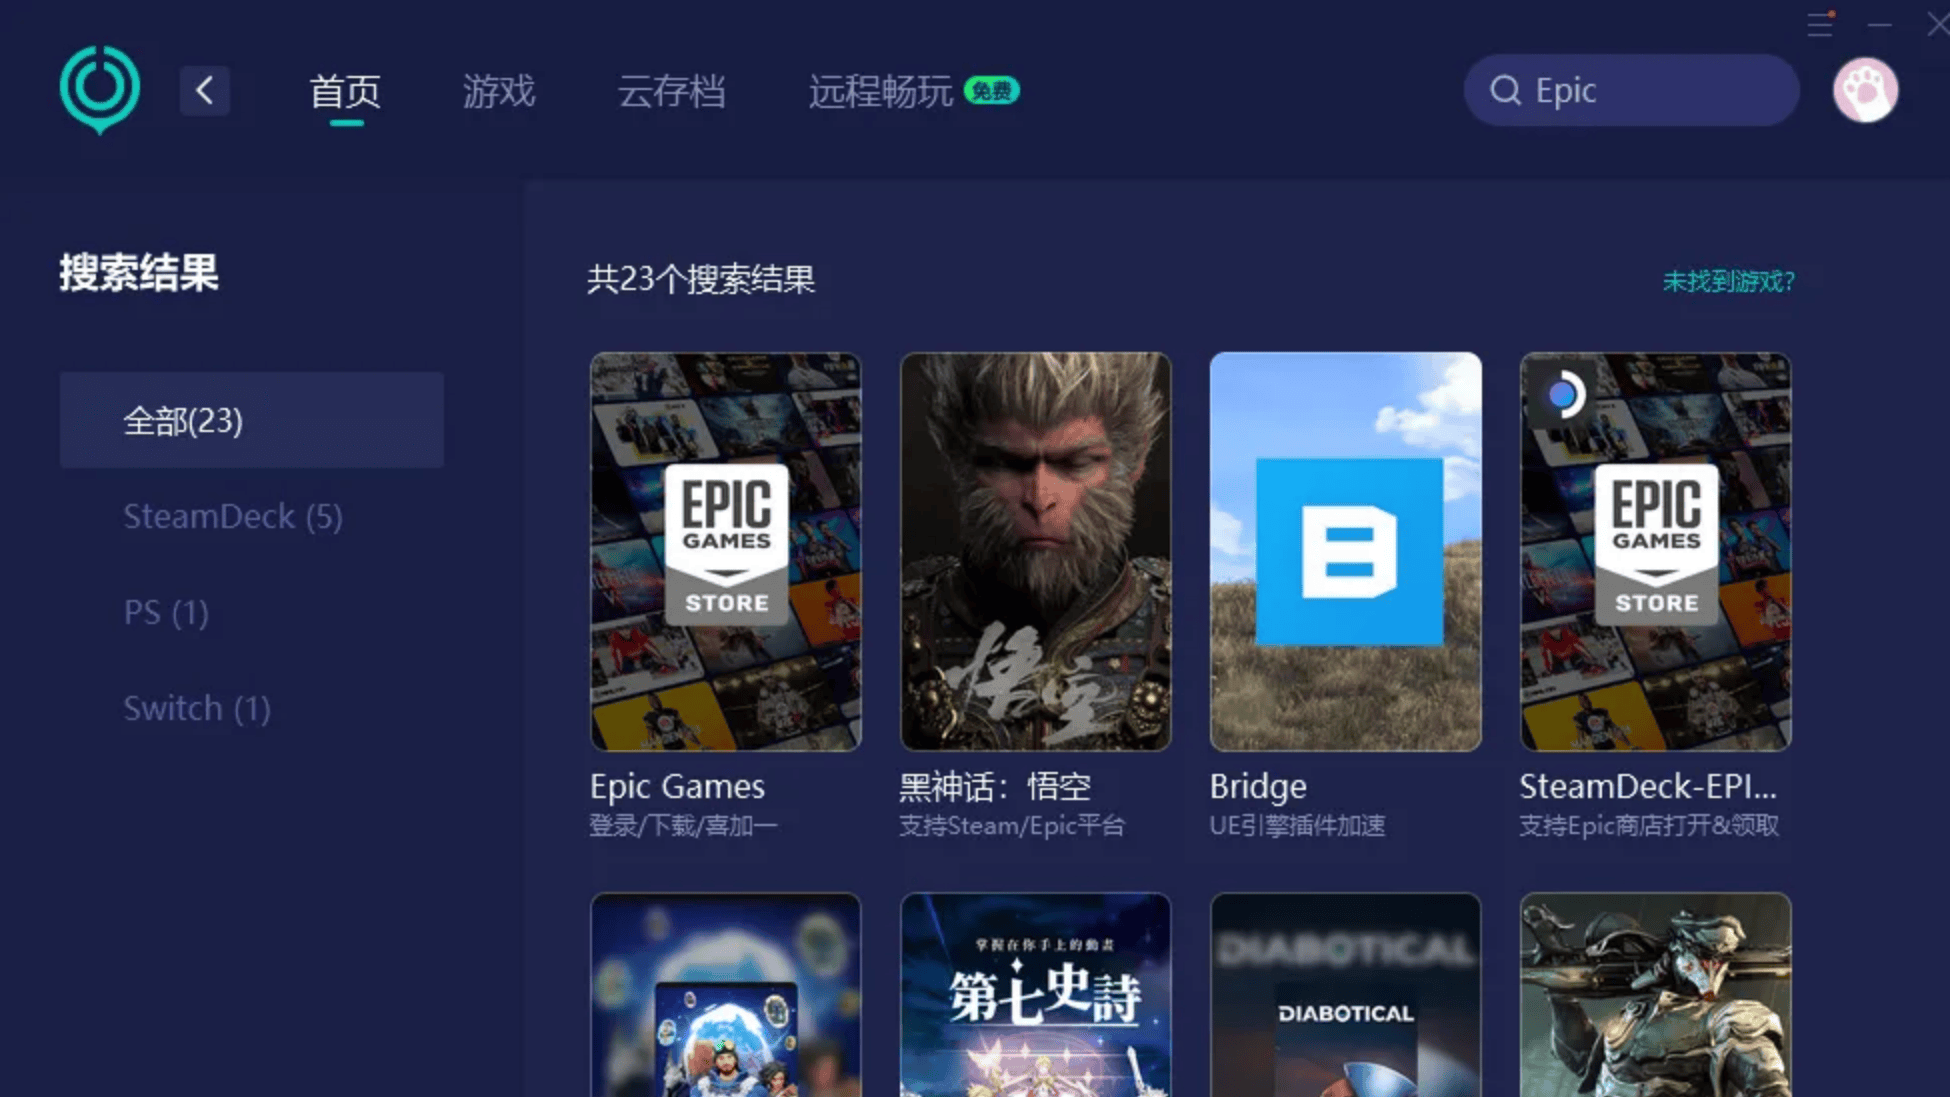The width and height of the screenshot is (1950, 1097).
Task: Open the Diabotical game thumbnail
Action: coord(1345,995)
